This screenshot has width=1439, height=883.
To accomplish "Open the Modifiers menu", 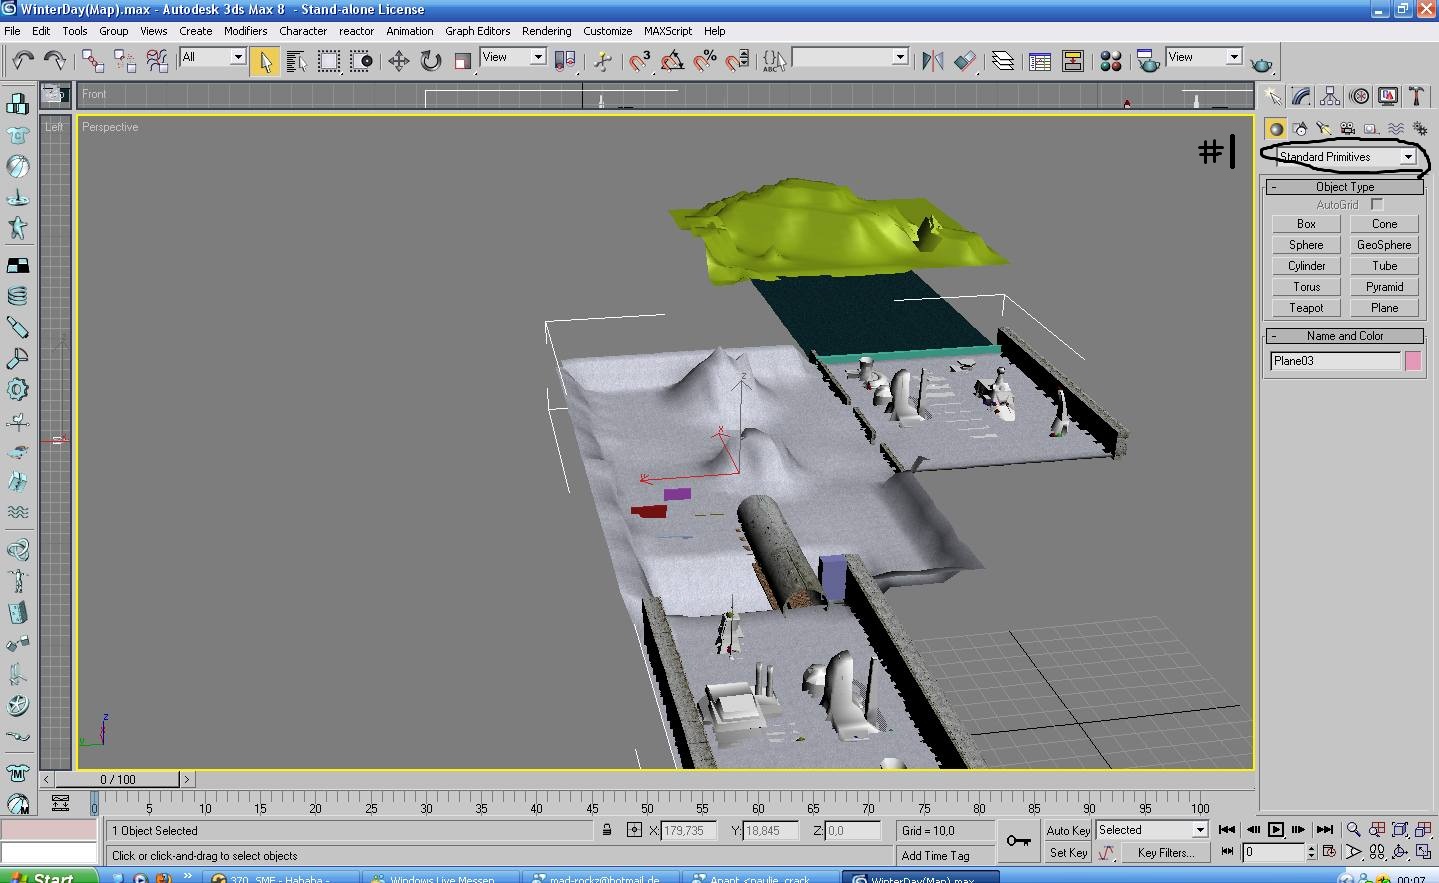I will coord(245,31).
